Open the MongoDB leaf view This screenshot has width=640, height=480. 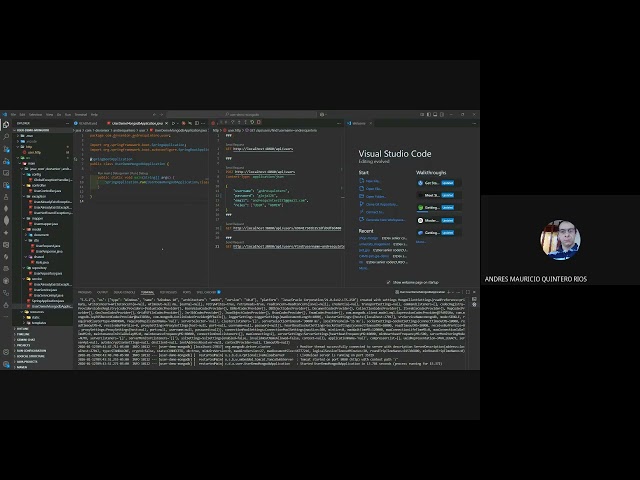(x=6, y=220)
